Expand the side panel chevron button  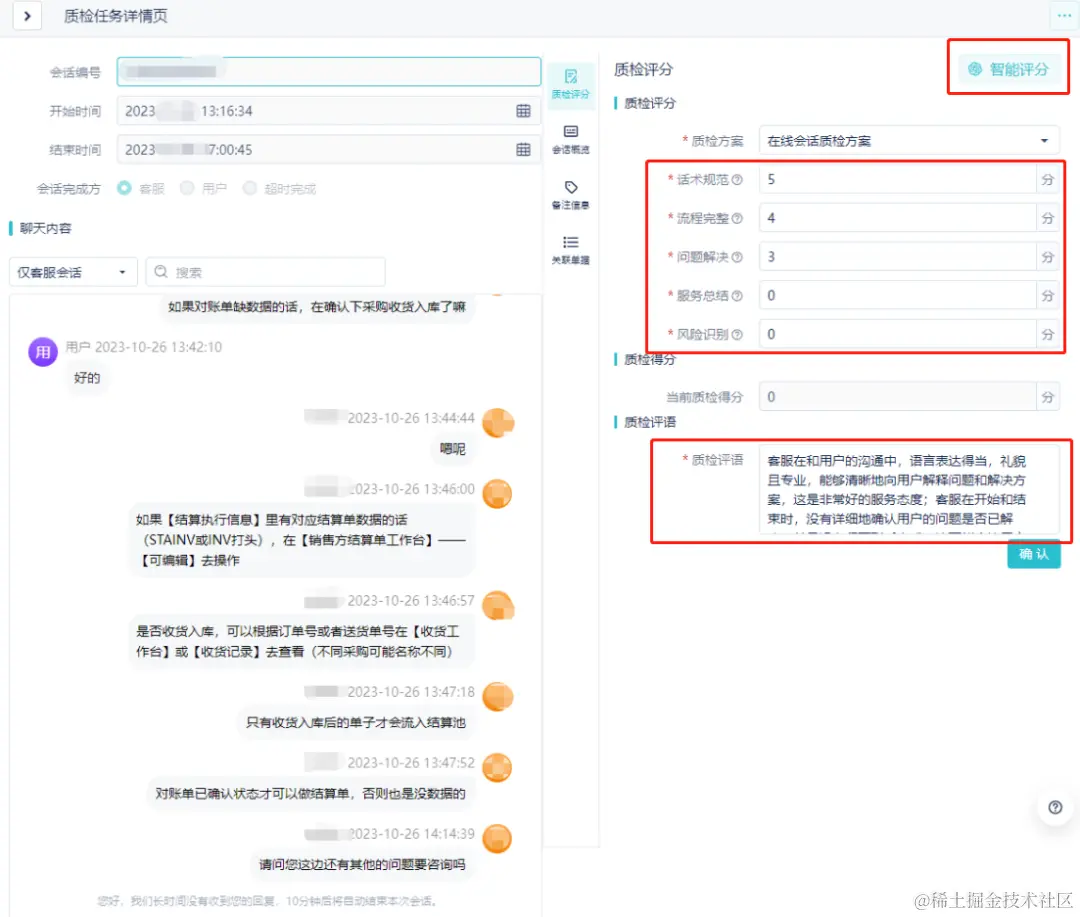click(27, 16)
